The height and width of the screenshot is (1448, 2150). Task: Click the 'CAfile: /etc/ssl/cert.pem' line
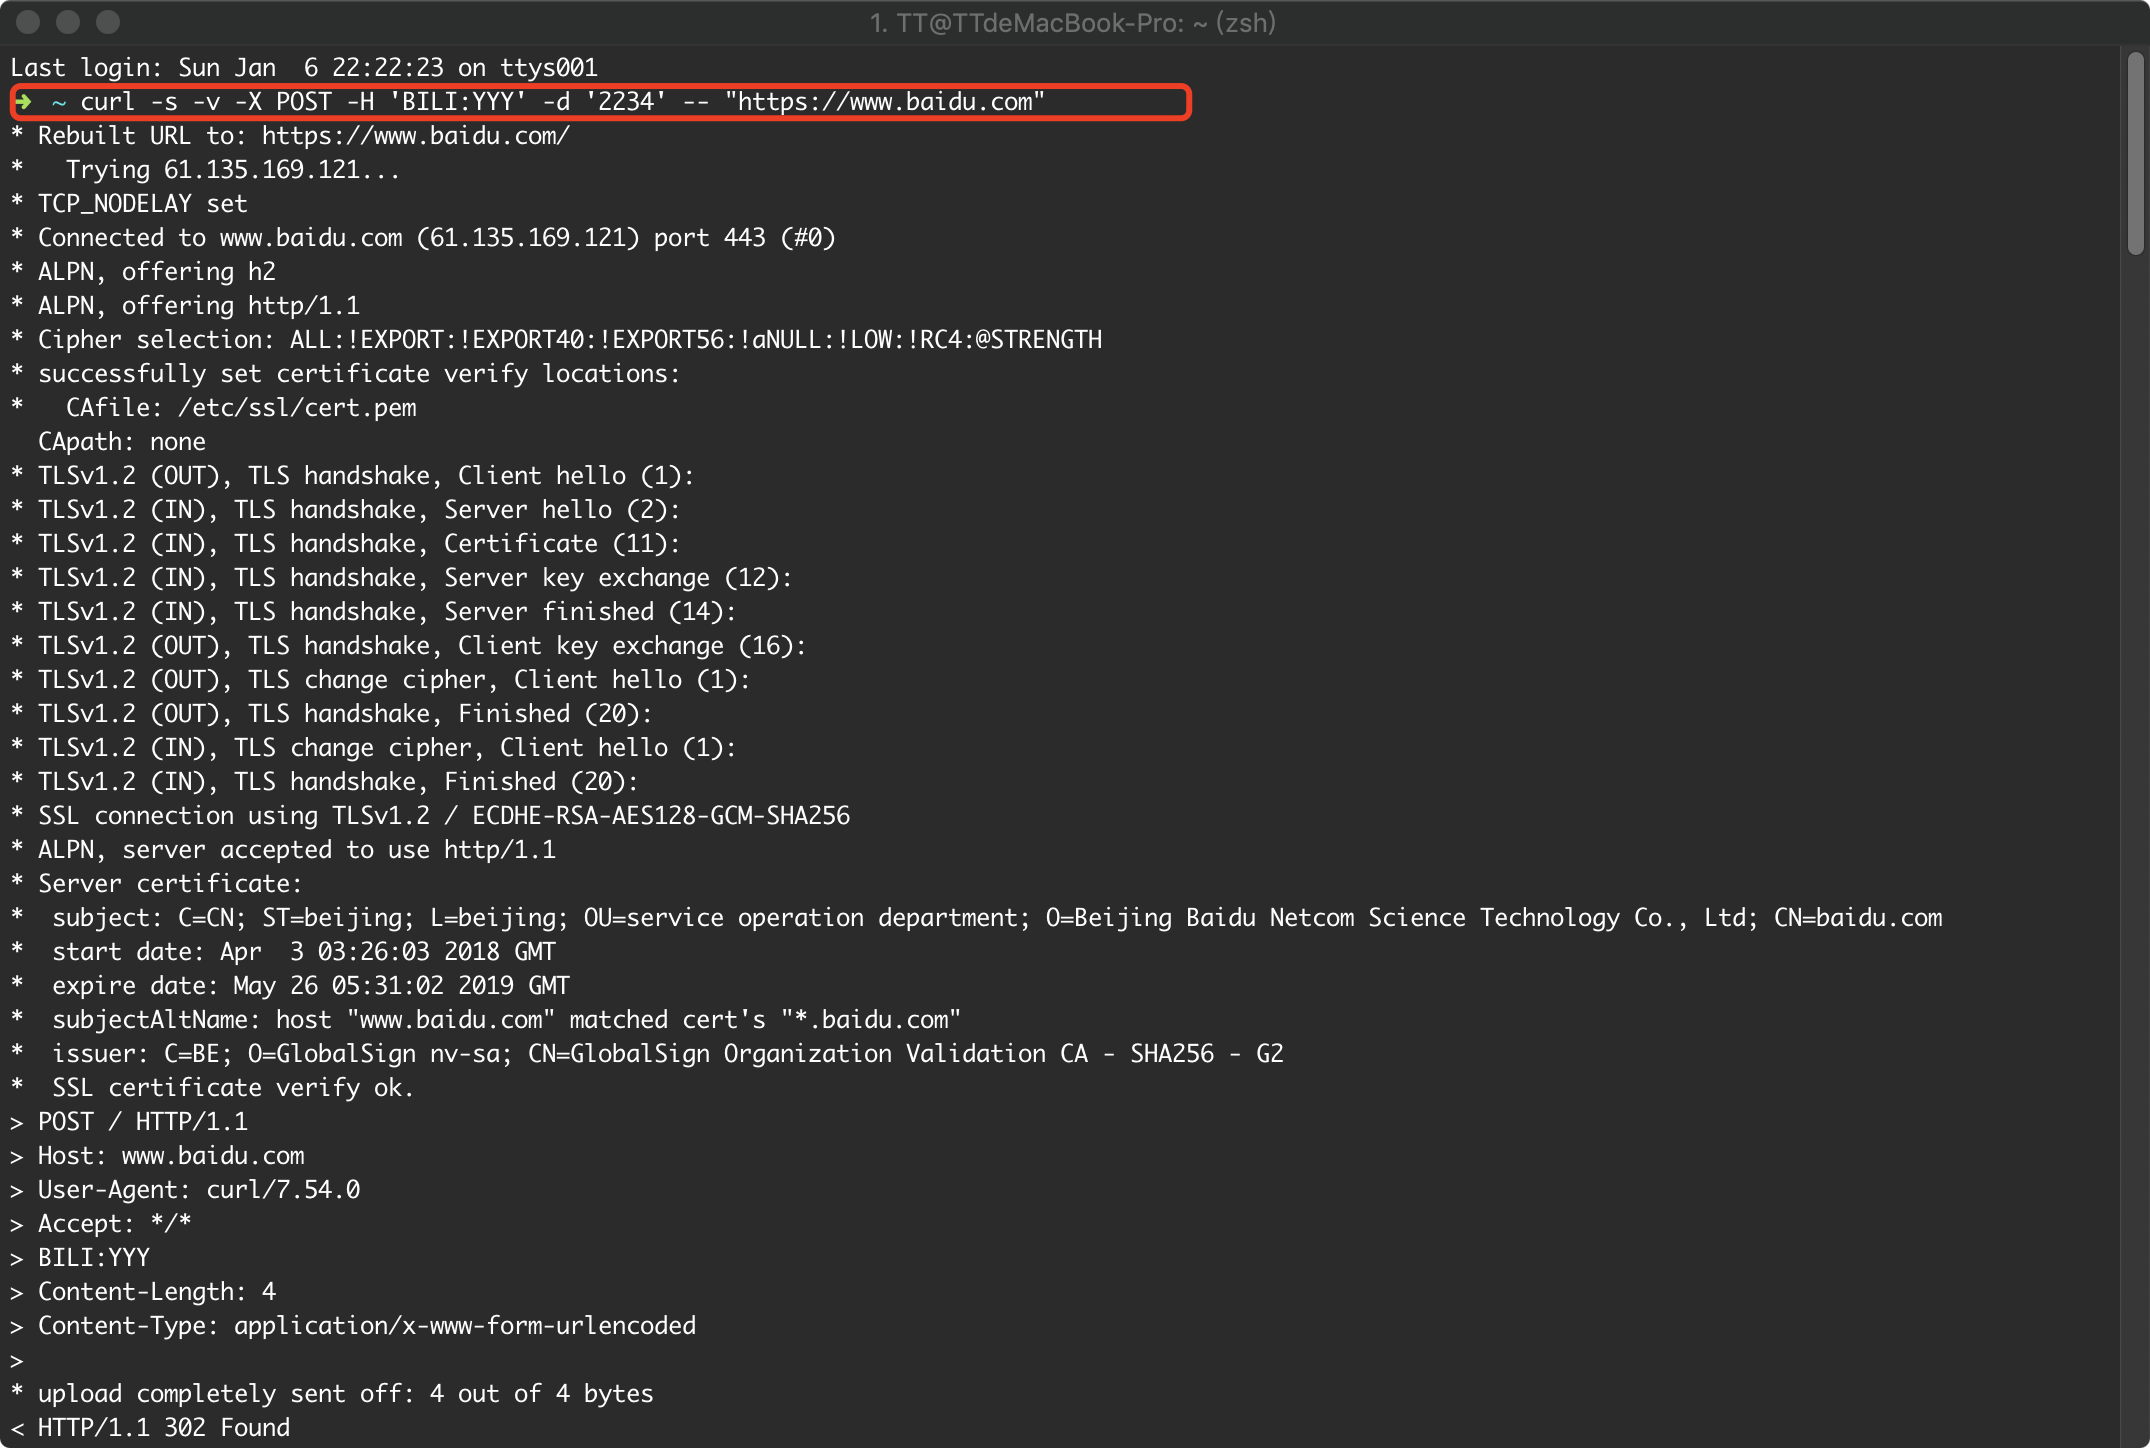click(x=213, y=408)
